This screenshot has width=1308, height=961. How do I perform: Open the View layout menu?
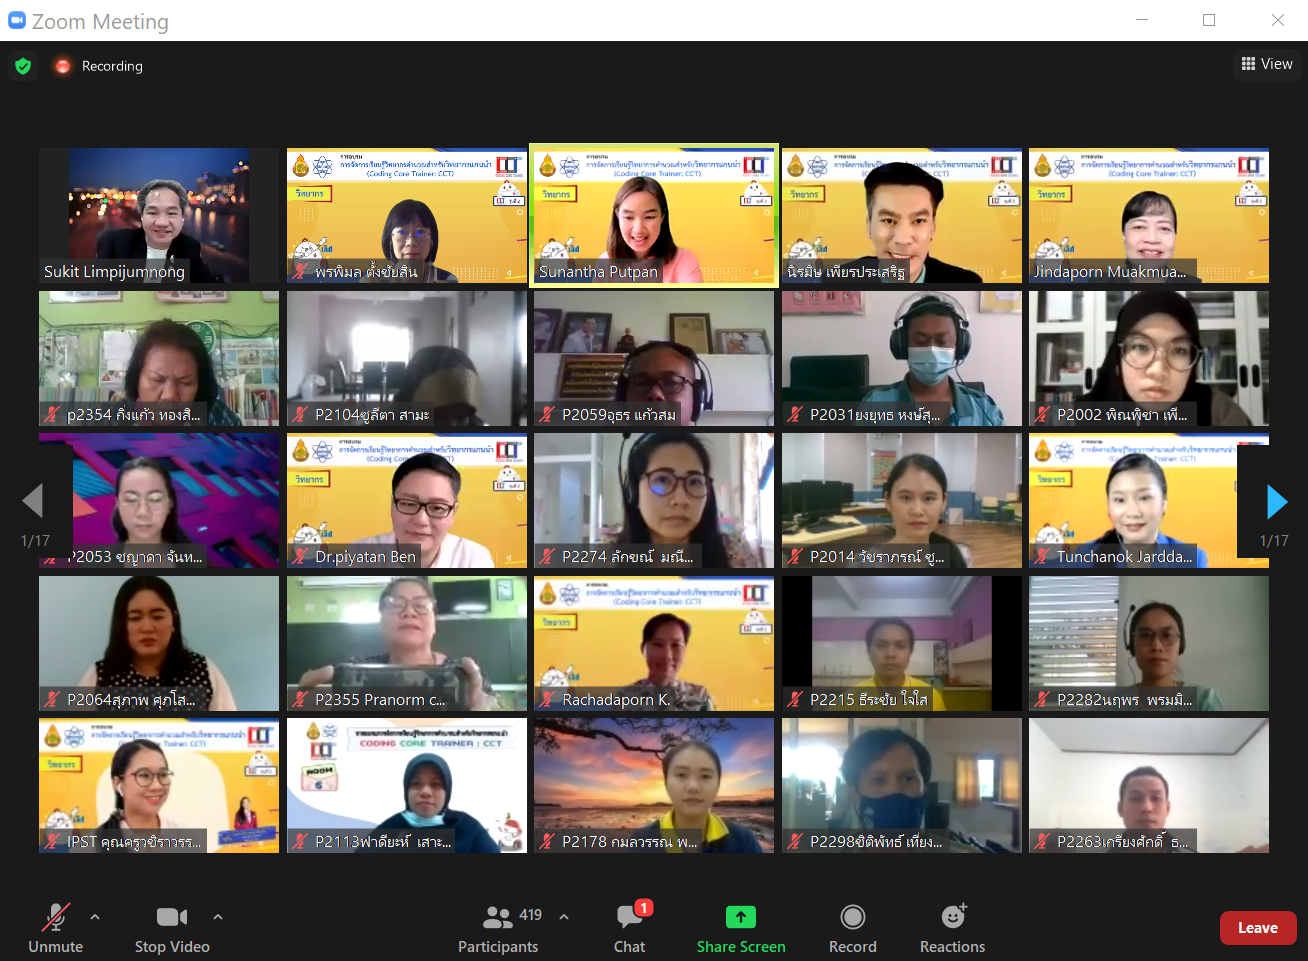[x=1267, y=64]
